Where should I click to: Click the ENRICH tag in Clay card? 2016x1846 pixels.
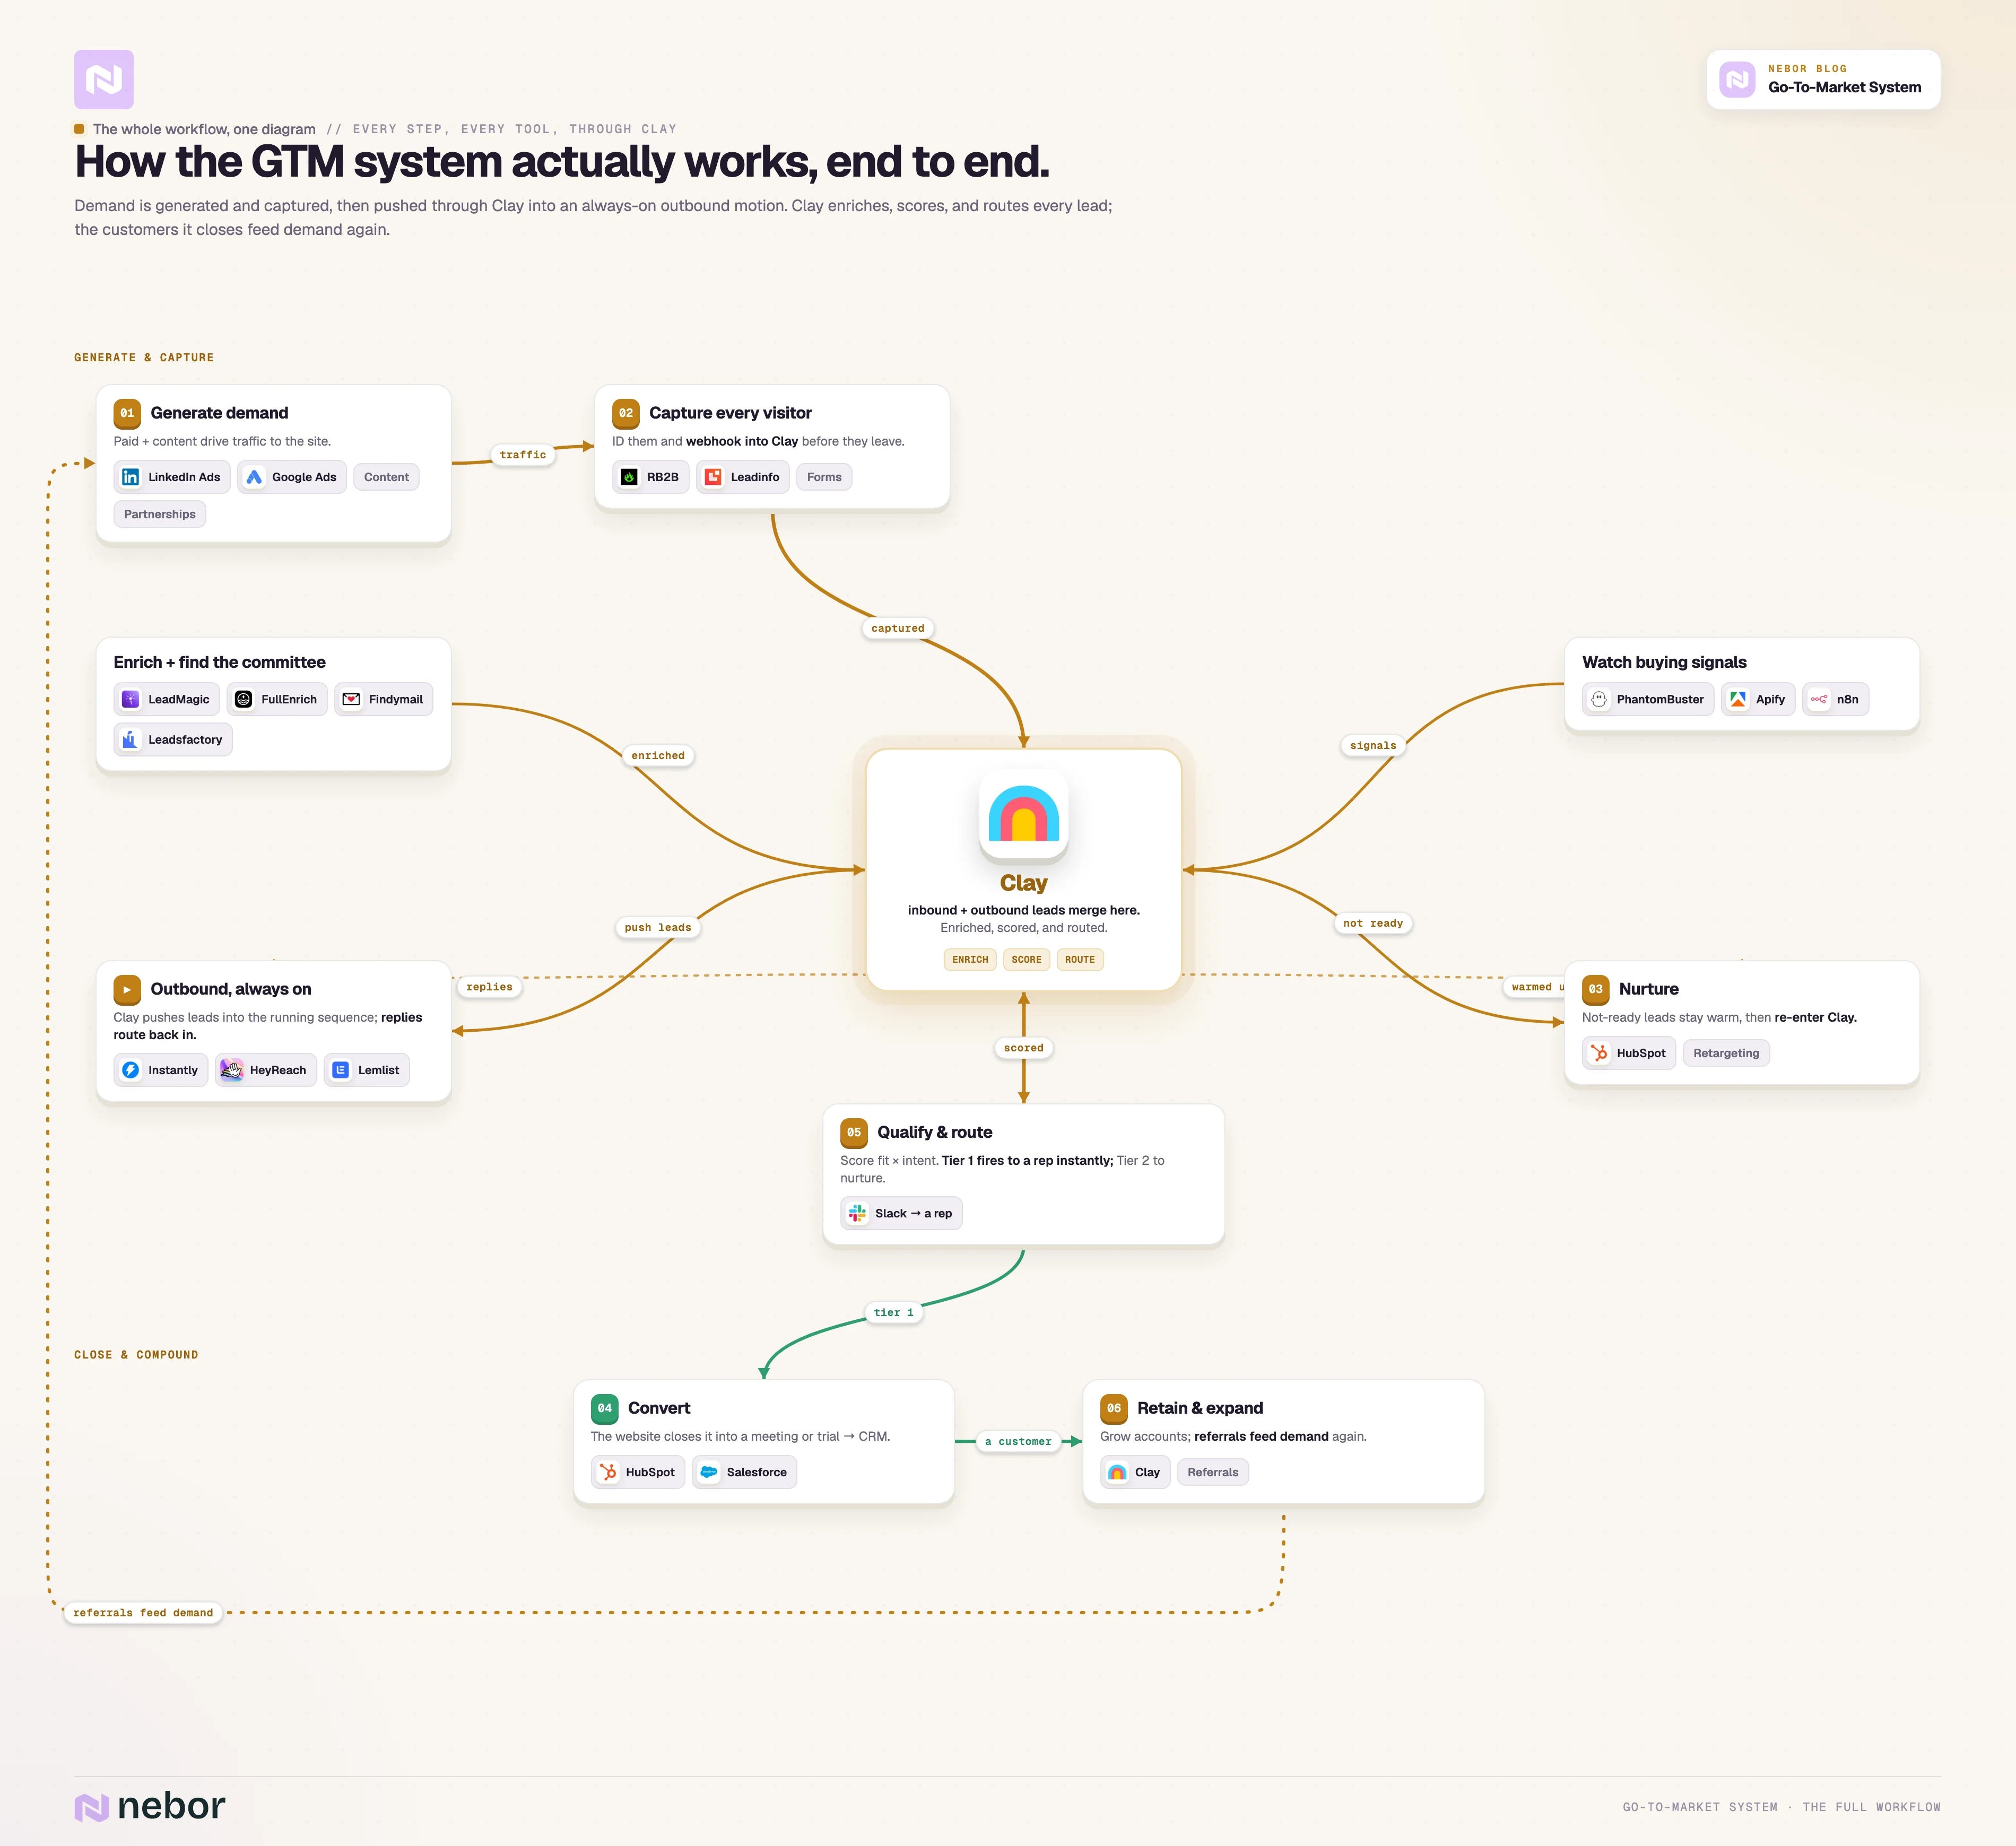970,959
